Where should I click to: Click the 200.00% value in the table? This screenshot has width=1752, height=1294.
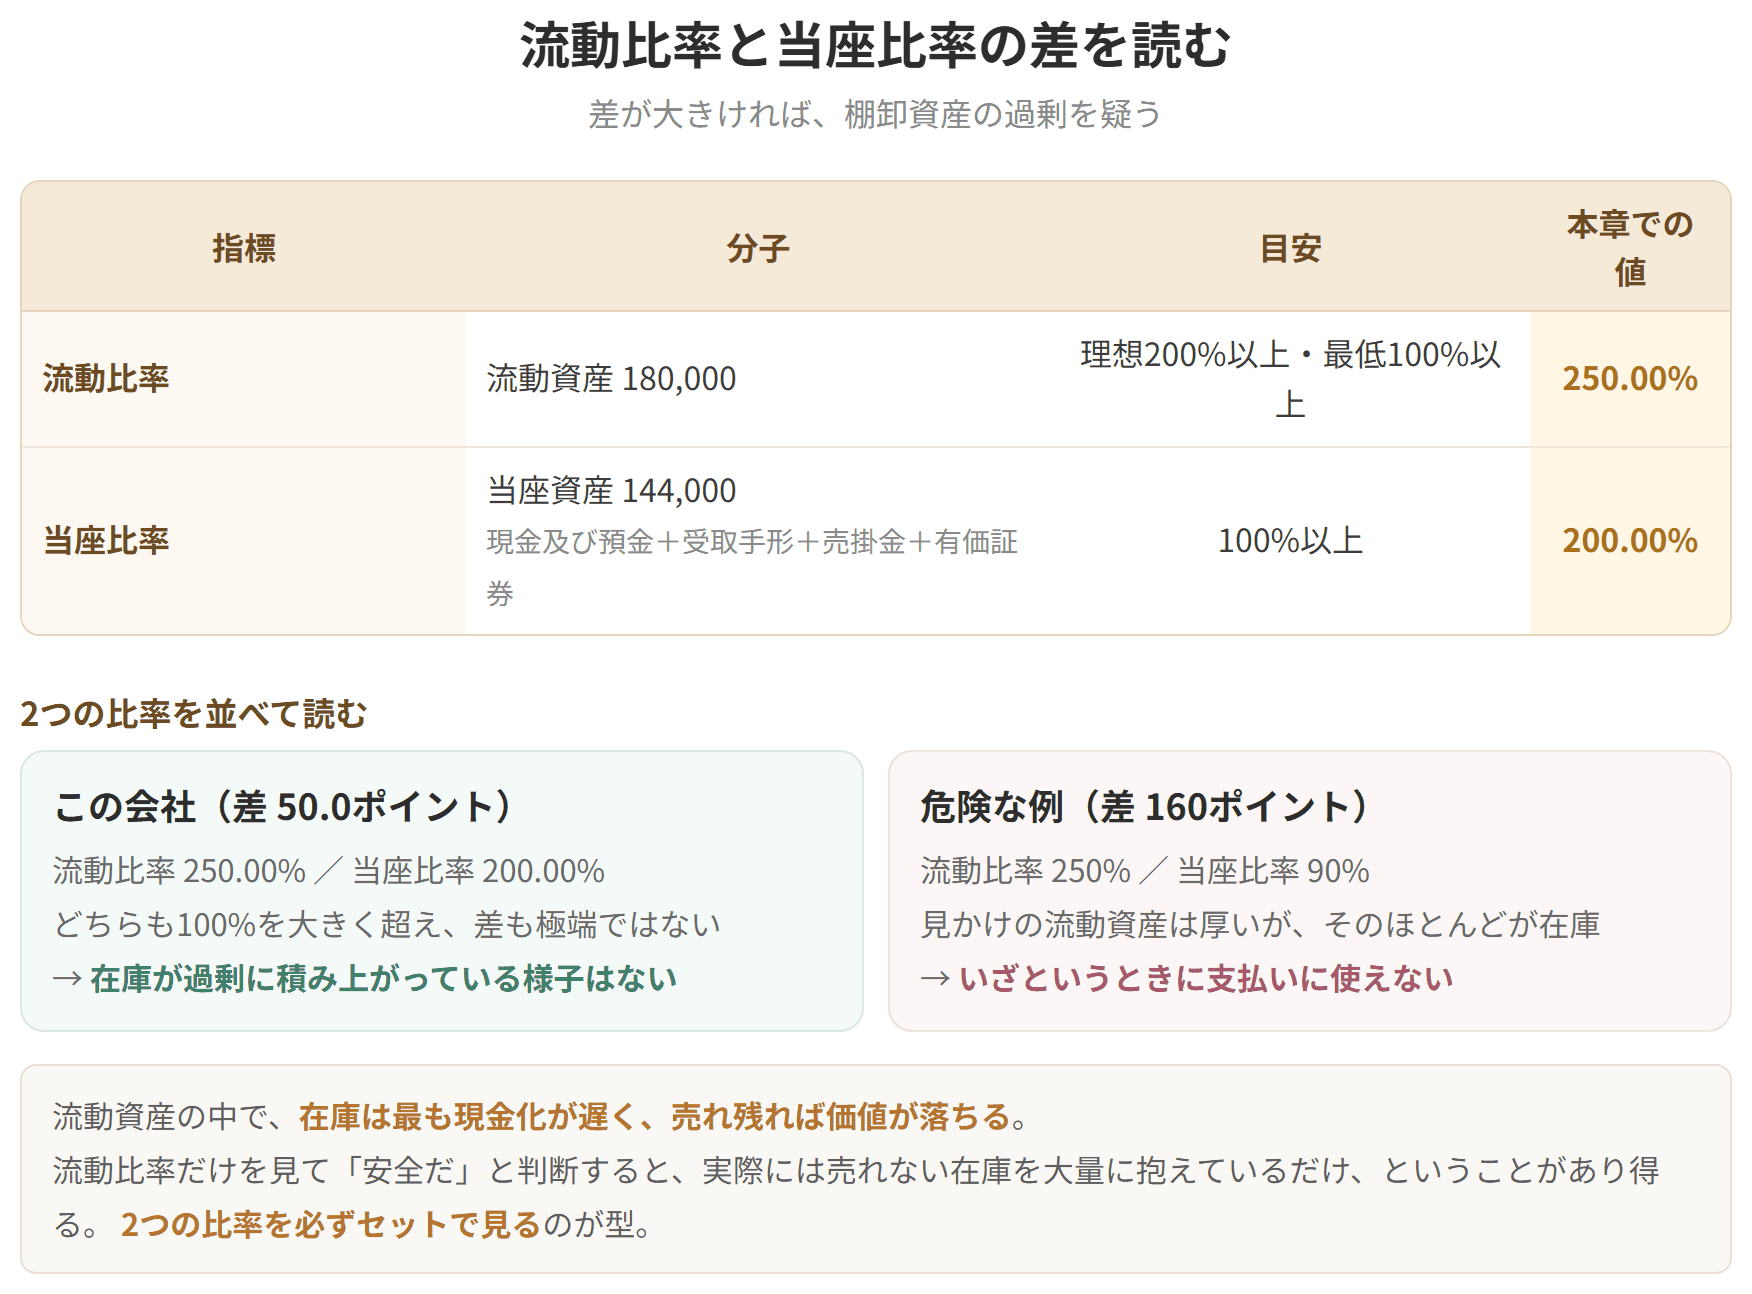coord(1630,541)
